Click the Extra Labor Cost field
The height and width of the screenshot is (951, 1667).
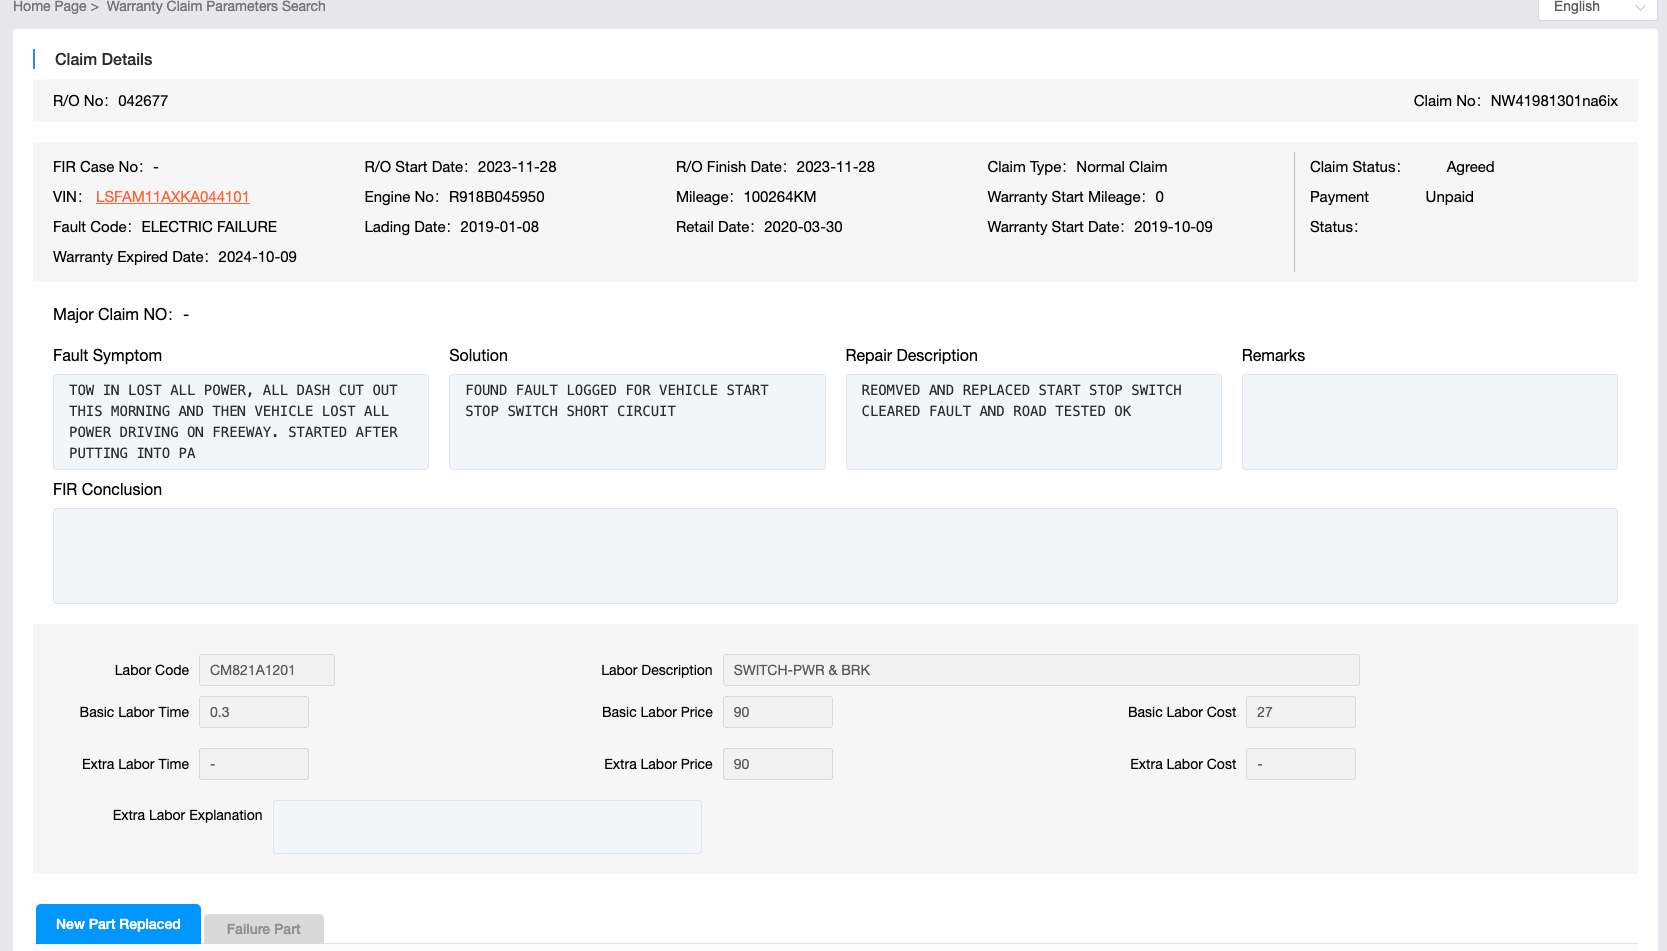[x=1300, y=764]
